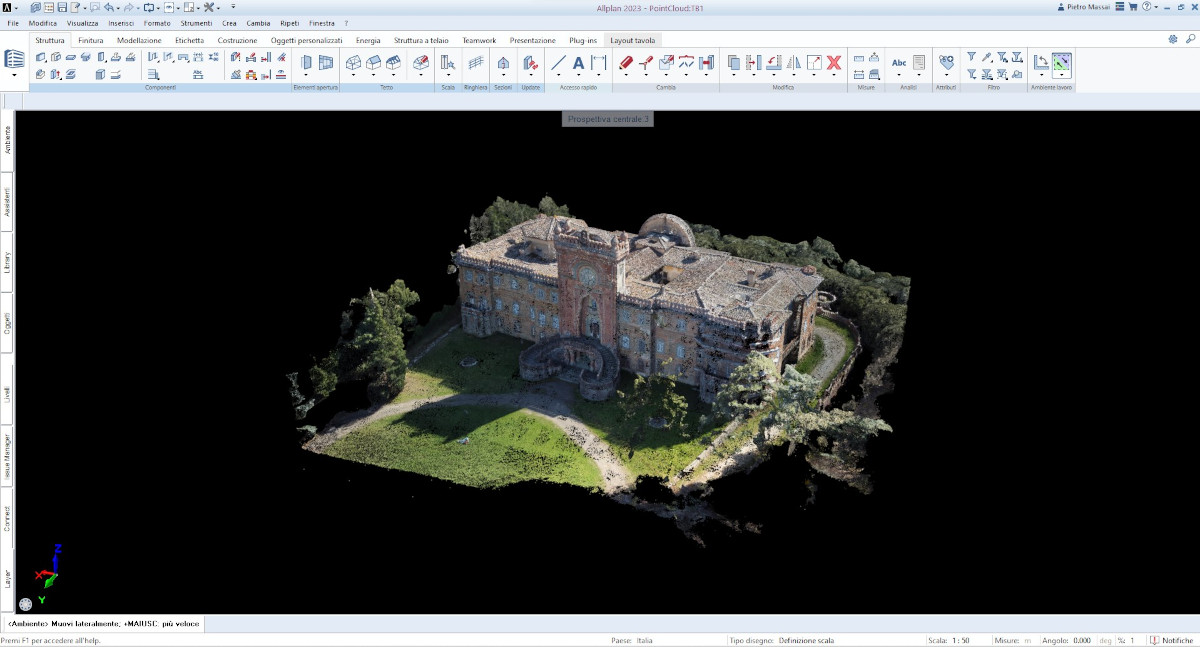The image size is (1200, 647).
Task: Open dropdown arrow under Scala stair tool
Action: point(448,75)
